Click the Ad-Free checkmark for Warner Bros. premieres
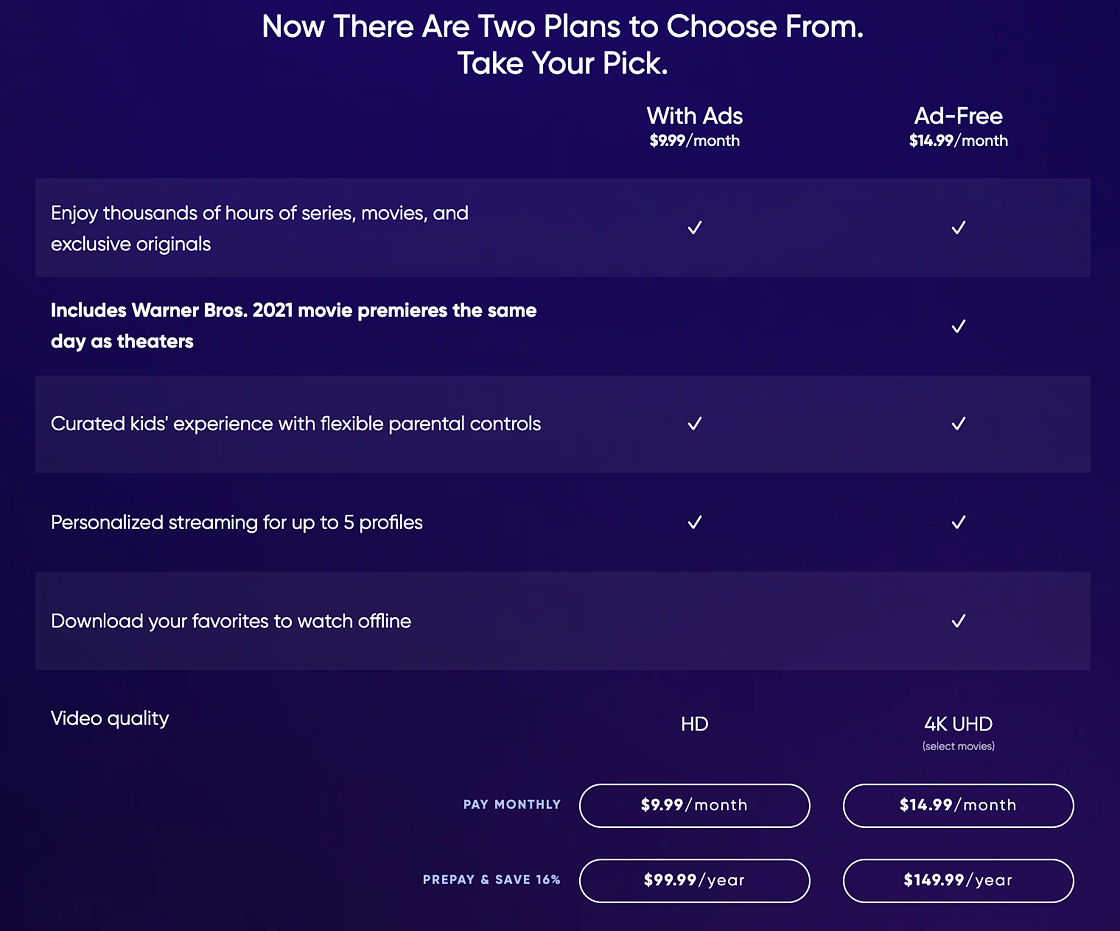1120x931 pixels. [958, 326]
